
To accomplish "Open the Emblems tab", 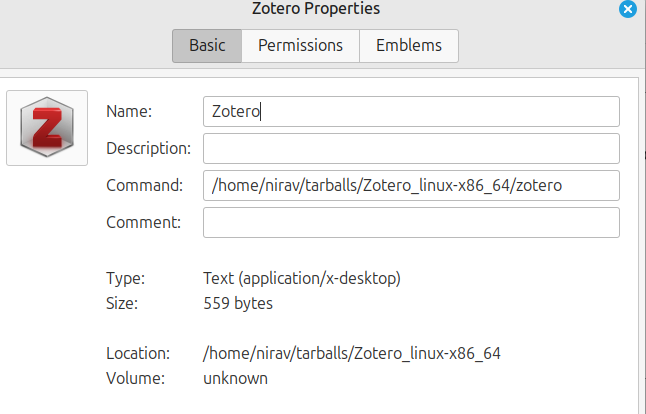I will point(409,46).
